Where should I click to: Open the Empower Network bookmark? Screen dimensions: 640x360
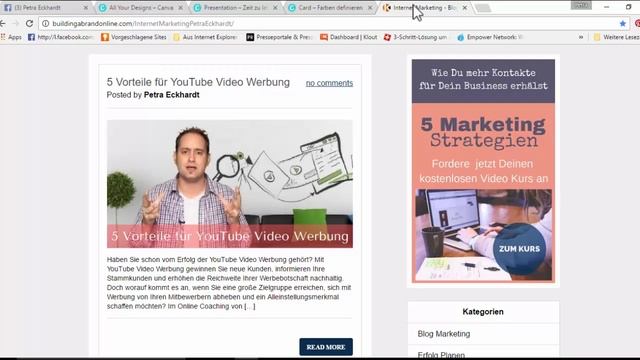(490, 37)
